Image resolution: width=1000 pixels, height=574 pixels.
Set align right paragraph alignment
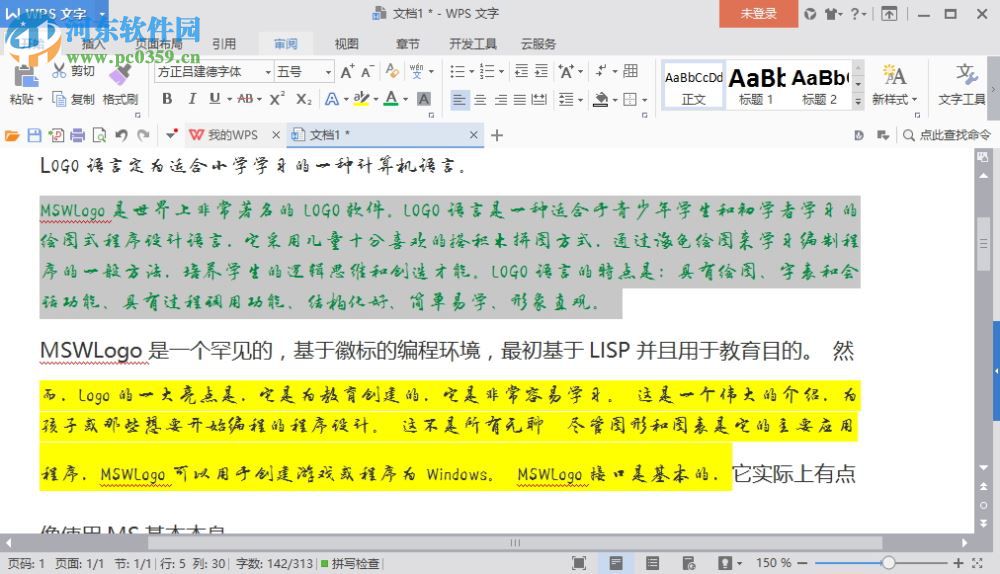tap(501, 99)
